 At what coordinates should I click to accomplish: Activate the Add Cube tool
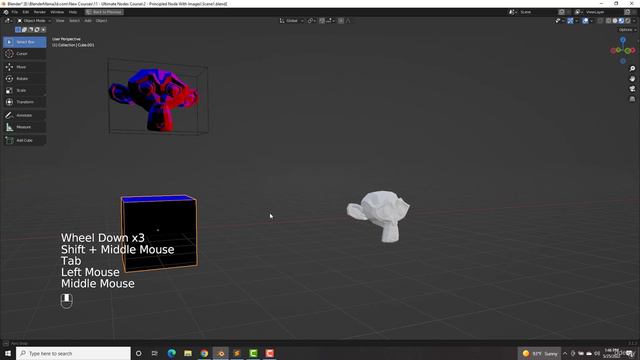click(x=24, y=140)
